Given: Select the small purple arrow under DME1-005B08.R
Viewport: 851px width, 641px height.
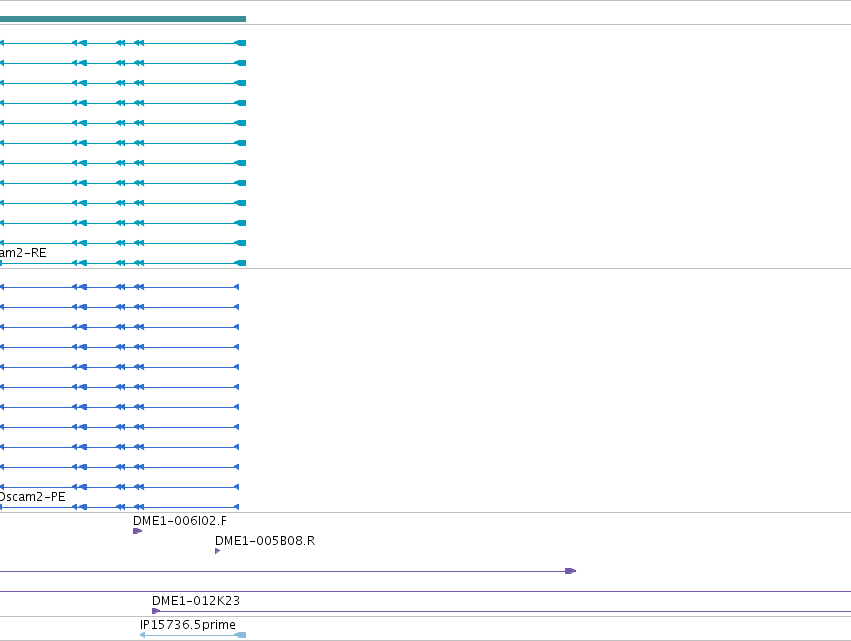Looking at the screenshot, I should (x=218, y=551).
